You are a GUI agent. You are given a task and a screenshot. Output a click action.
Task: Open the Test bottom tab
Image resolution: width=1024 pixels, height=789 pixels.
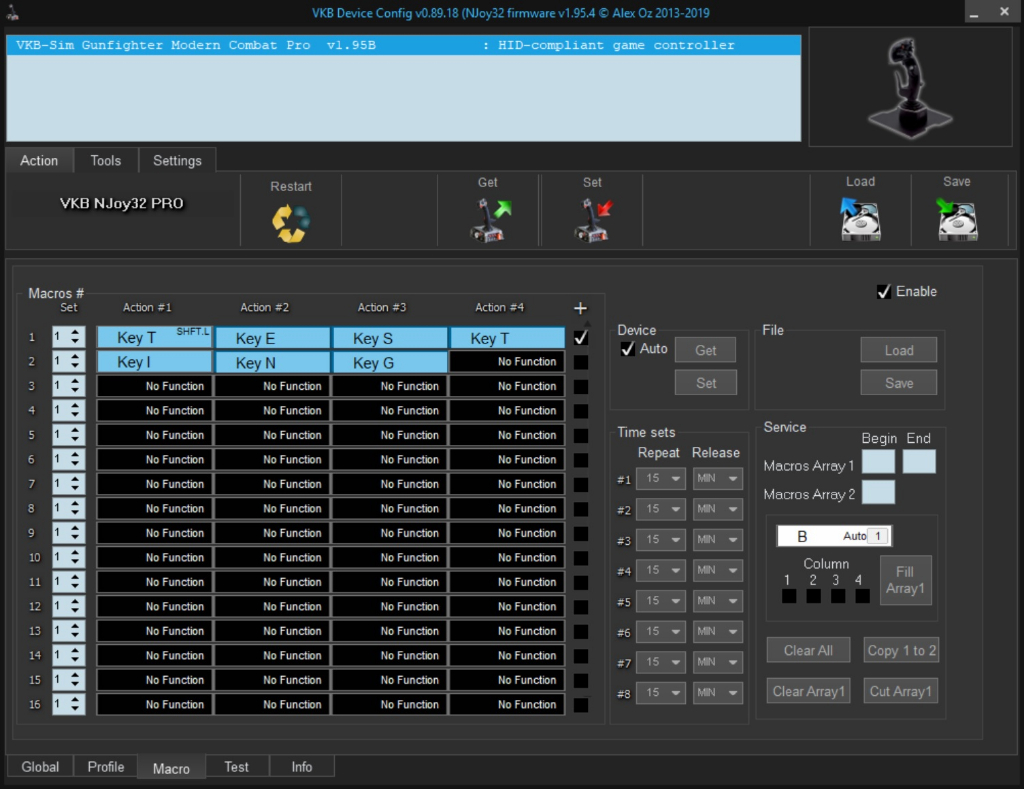236,767
